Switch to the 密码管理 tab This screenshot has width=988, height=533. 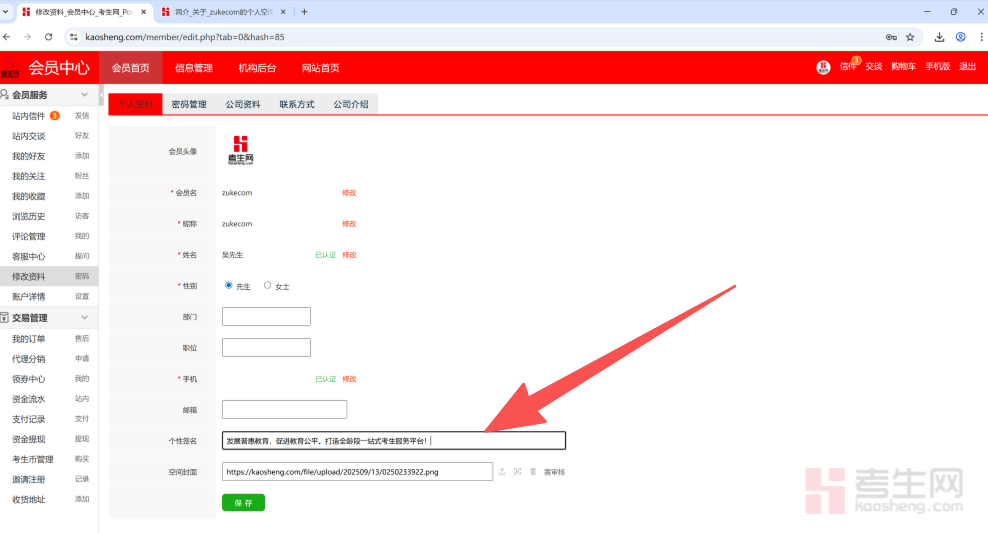click(189, 104)
